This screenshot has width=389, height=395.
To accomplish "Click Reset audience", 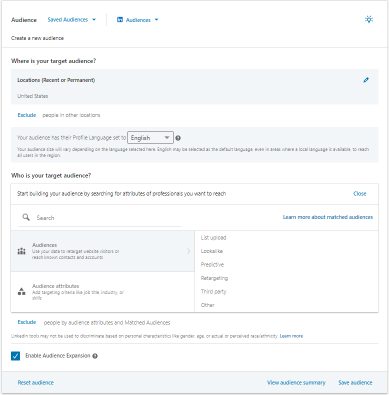I will [36, 383].
